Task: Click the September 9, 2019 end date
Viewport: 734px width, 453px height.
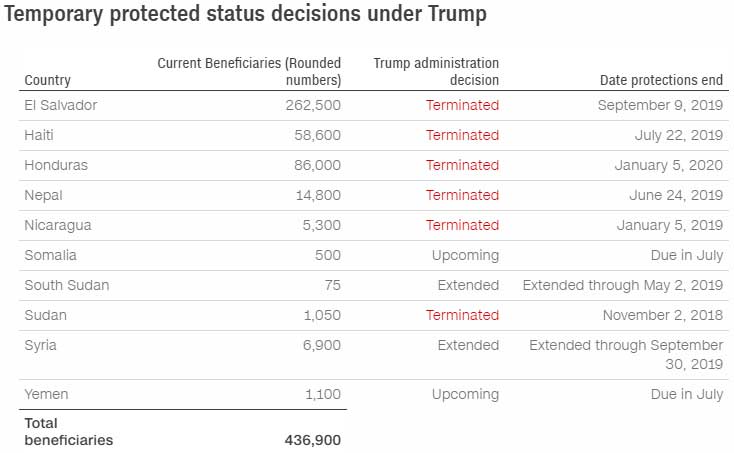Action: coord(660,105)
